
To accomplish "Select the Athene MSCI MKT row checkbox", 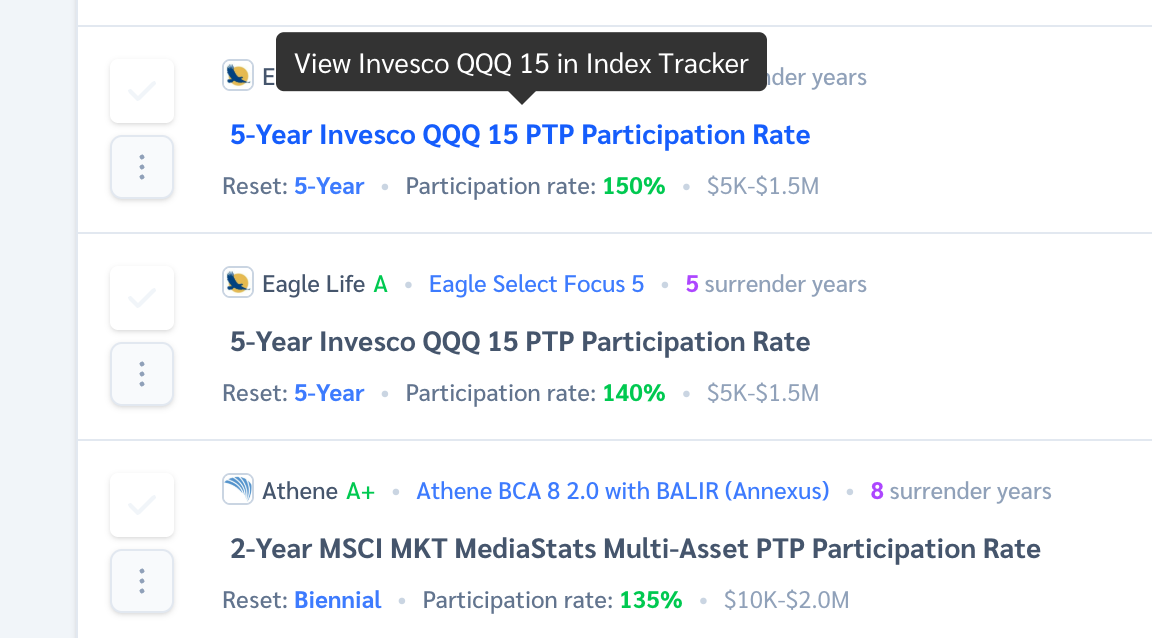I will [142, 505].
